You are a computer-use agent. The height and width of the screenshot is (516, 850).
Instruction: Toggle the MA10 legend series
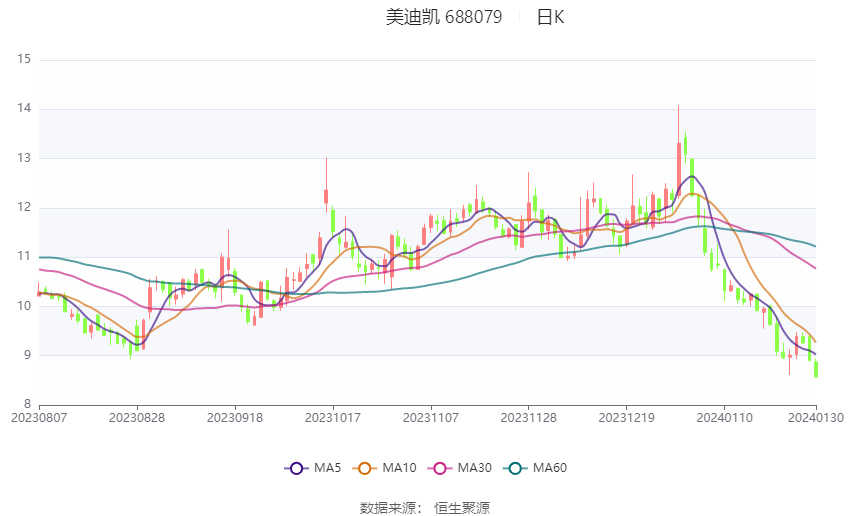pyautogui.click(x=385, y=468)
